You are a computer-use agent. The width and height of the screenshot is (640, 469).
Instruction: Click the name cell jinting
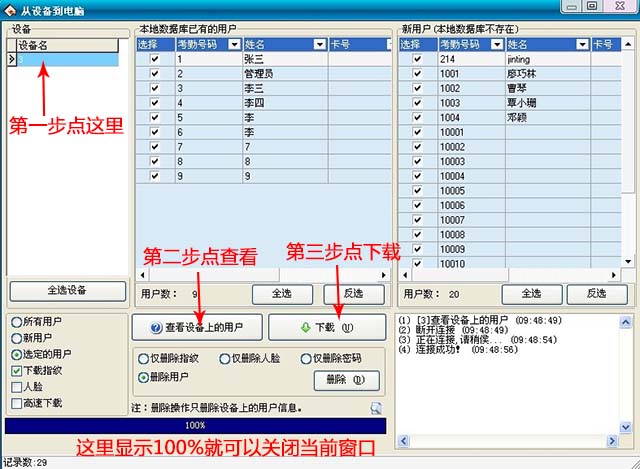coord(548,59)
